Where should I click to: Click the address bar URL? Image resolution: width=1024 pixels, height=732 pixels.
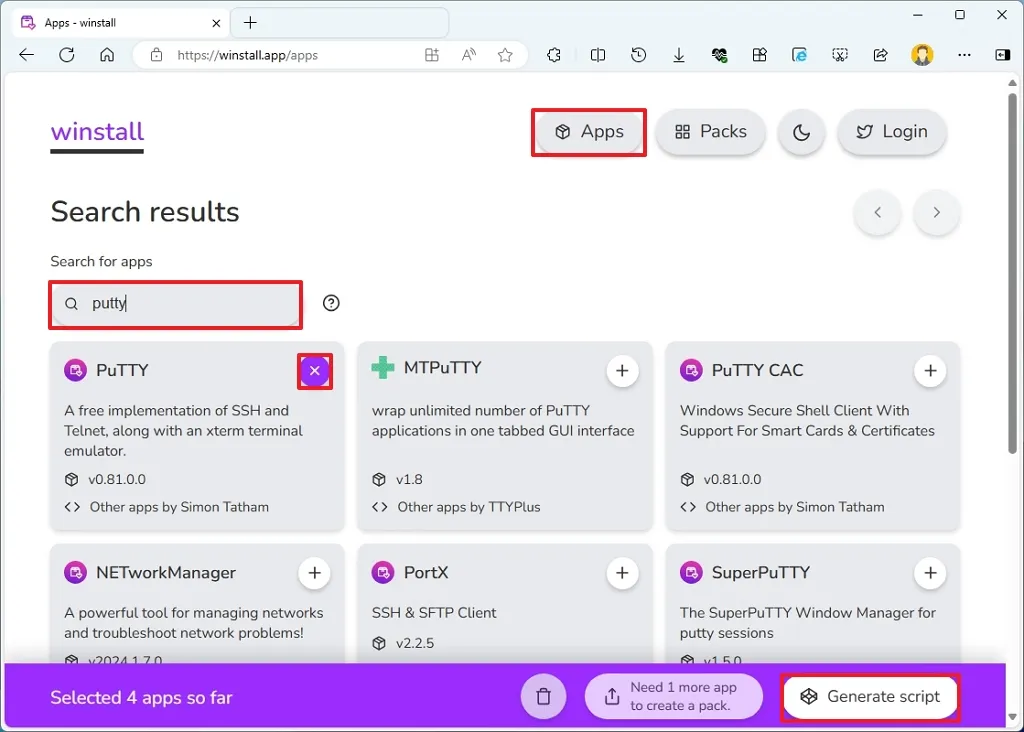pos(248,56)
